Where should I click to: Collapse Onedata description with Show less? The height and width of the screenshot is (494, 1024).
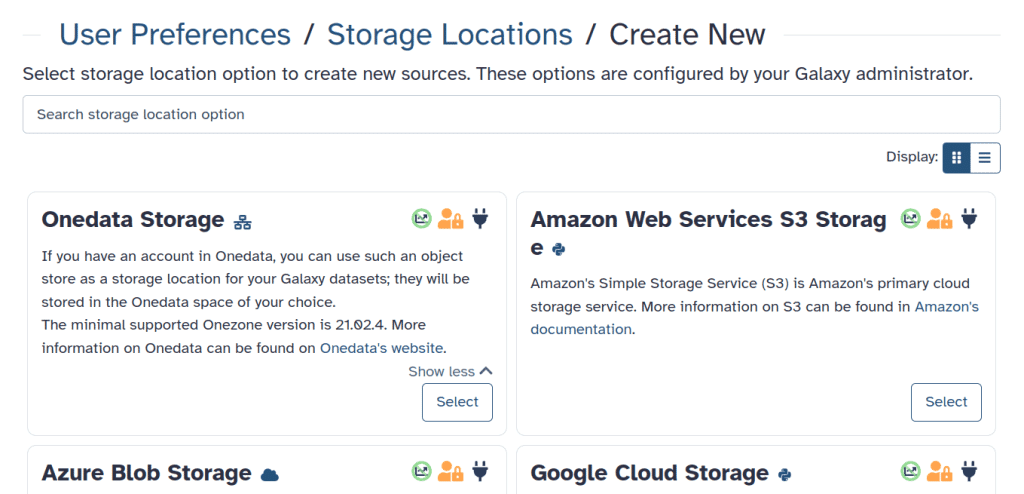click(450, 371)
